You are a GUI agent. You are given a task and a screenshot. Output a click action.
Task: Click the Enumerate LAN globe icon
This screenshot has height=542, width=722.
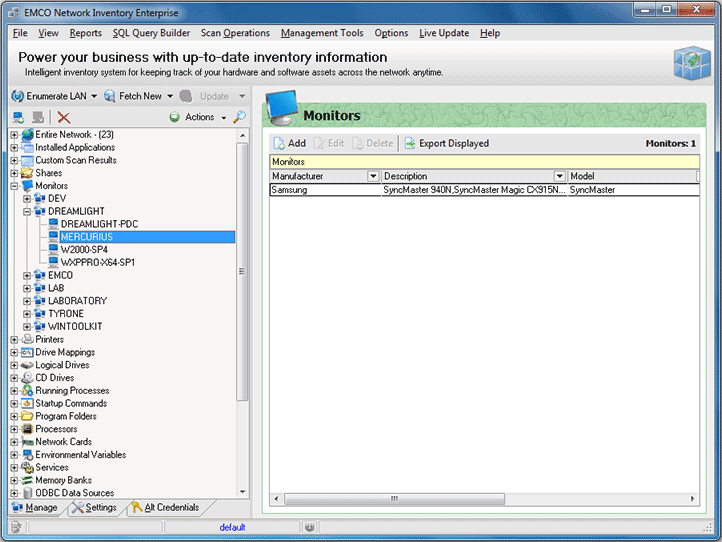pyautogui.click(x=17, y=96)
